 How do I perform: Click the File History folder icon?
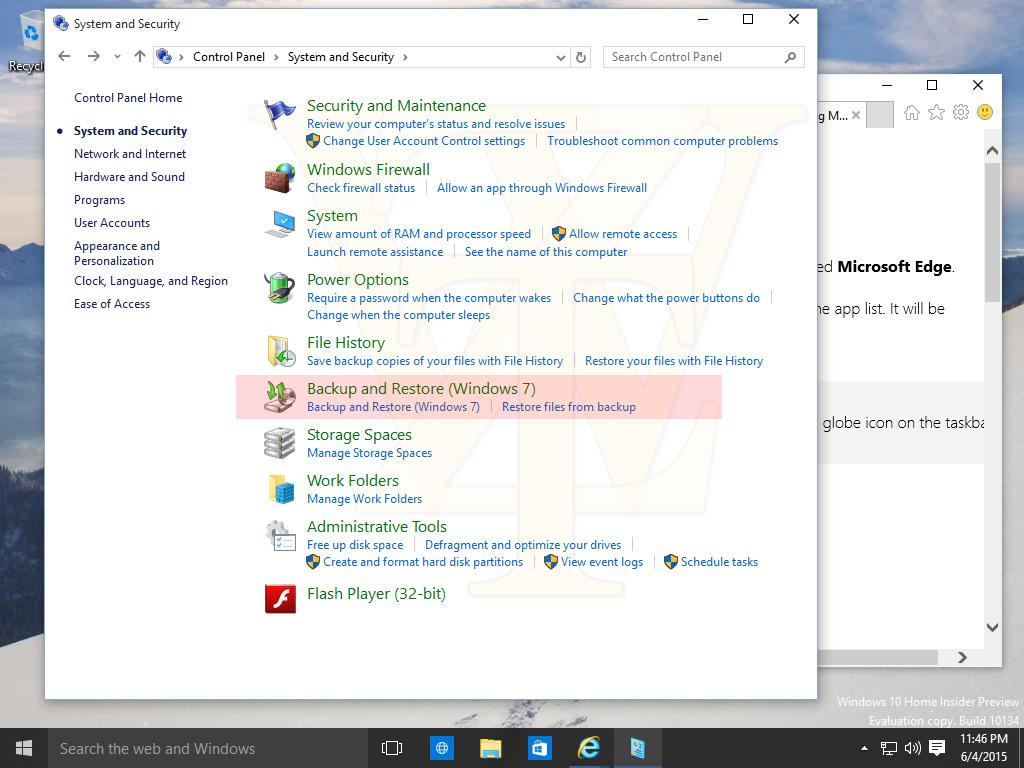281,351
